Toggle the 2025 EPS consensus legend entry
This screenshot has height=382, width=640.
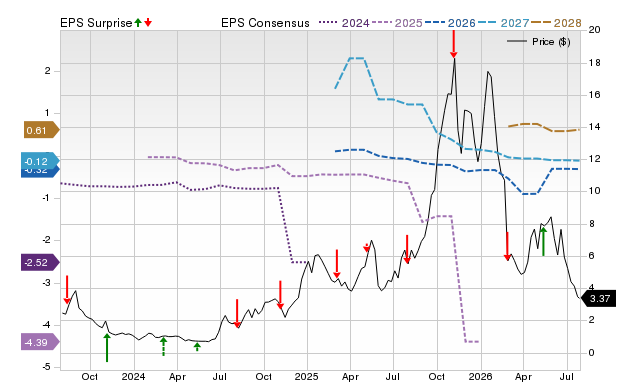coord(397,23)
